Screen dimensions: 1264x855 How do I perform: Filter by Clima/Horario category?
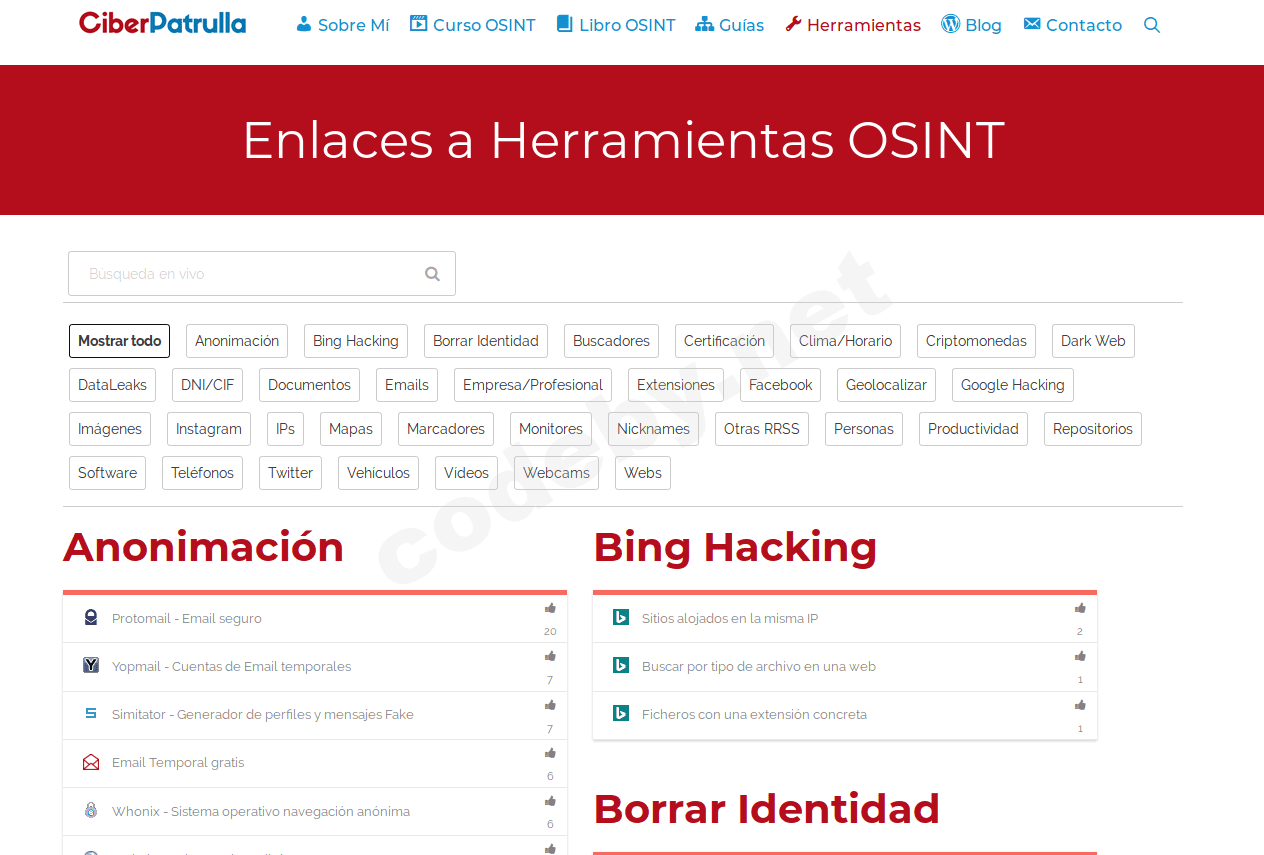845,341
